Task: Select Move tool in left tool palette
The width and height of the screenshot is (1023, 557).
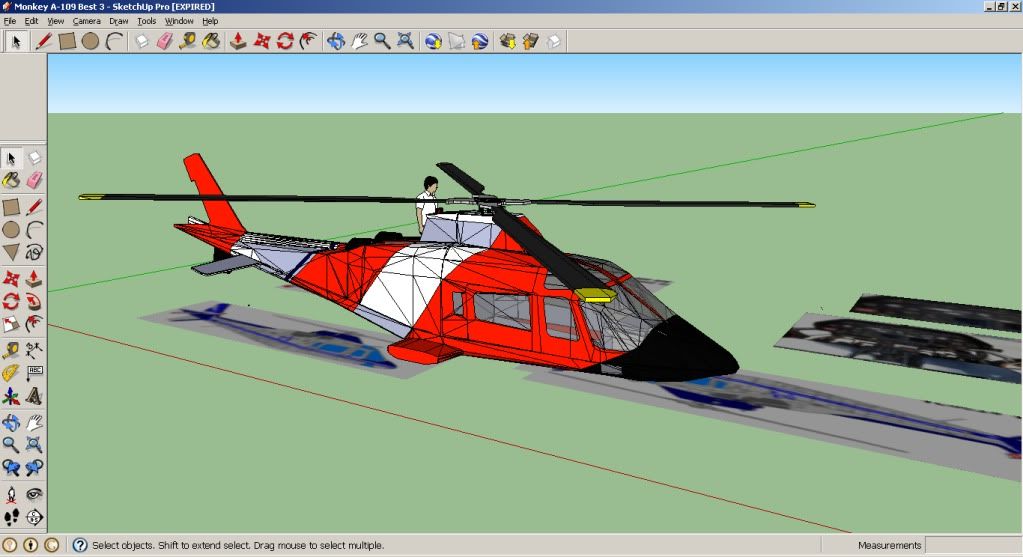Action: point(11,278)
